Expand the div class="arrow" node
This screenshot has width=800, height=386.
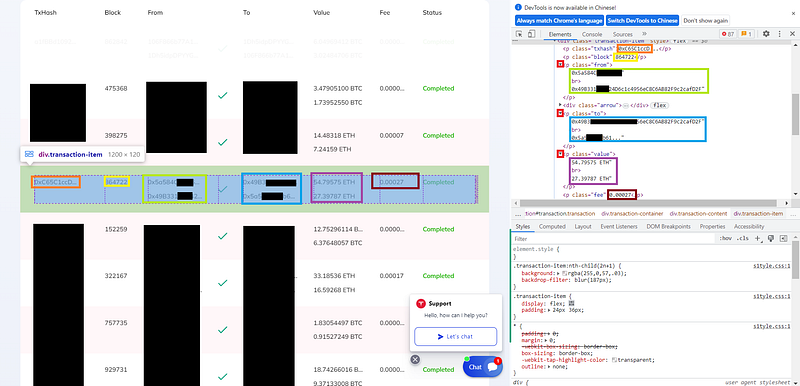(x=561, y=105)
